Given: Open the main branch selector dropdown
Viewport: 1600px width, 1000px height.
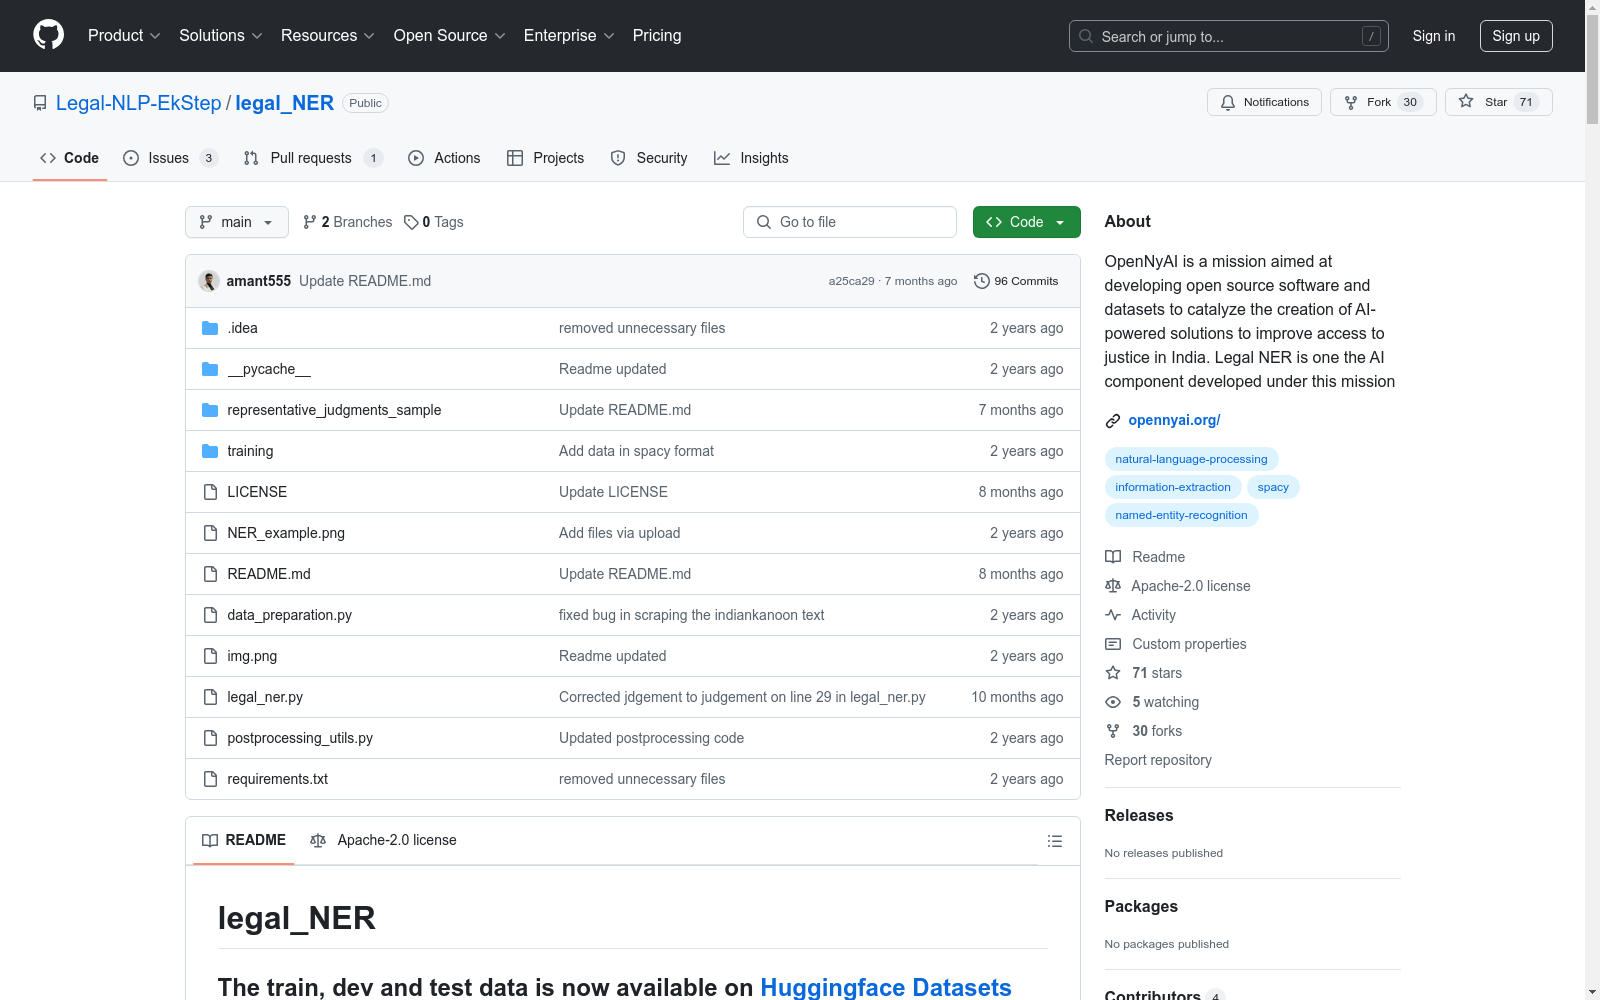Looking at the screenshot, I should (x=237, y=222).
